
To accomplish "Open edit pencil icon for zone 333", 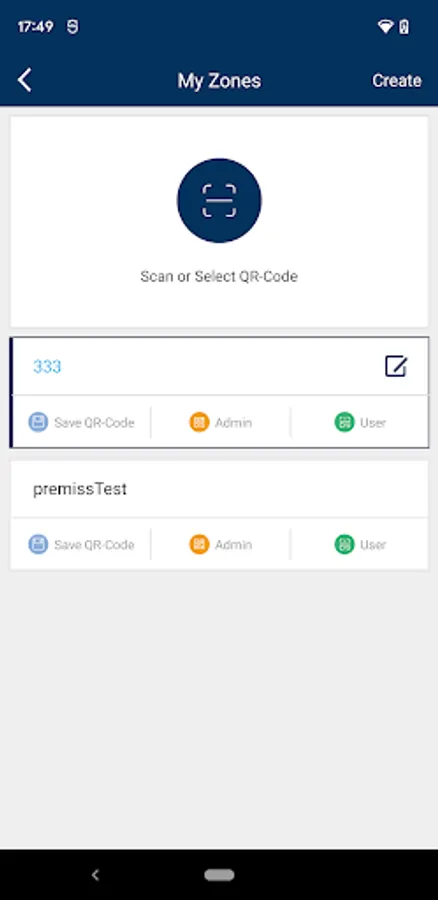I will pos(396,366).
